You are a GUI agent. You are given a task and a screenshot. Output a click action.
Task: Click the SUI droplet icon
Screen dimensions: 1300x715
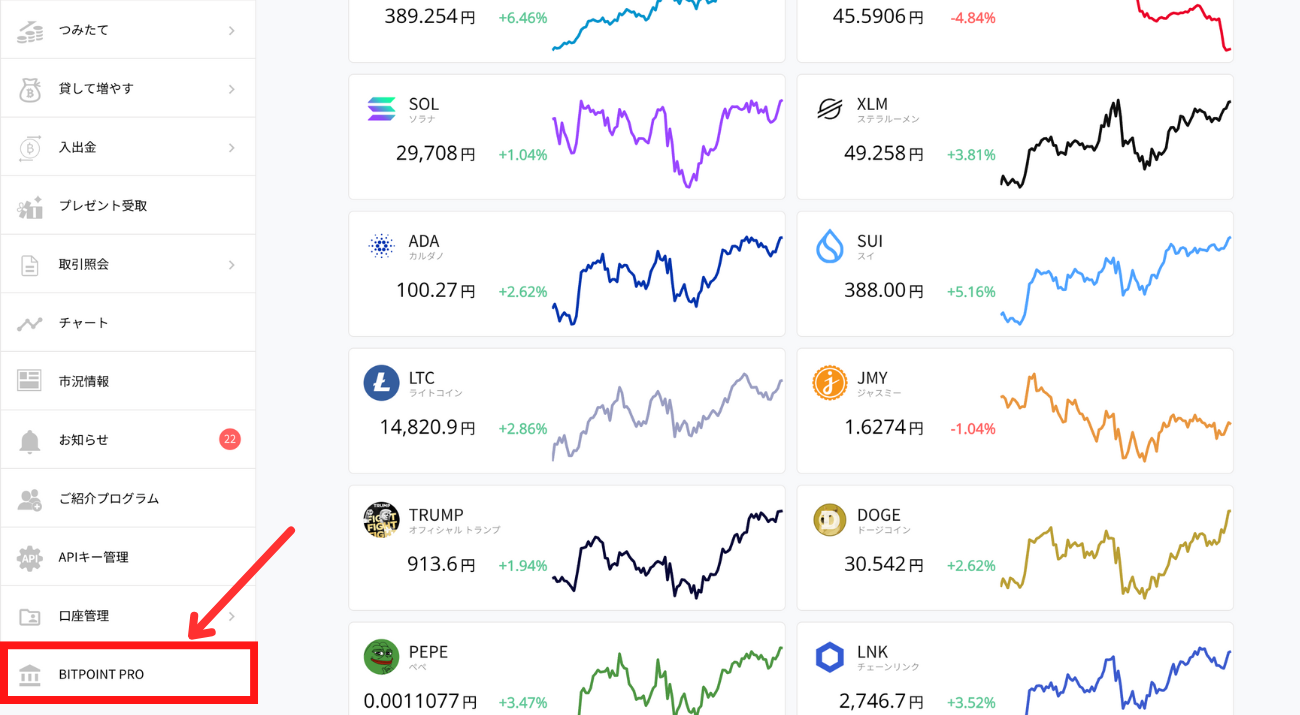coord(830,246)
